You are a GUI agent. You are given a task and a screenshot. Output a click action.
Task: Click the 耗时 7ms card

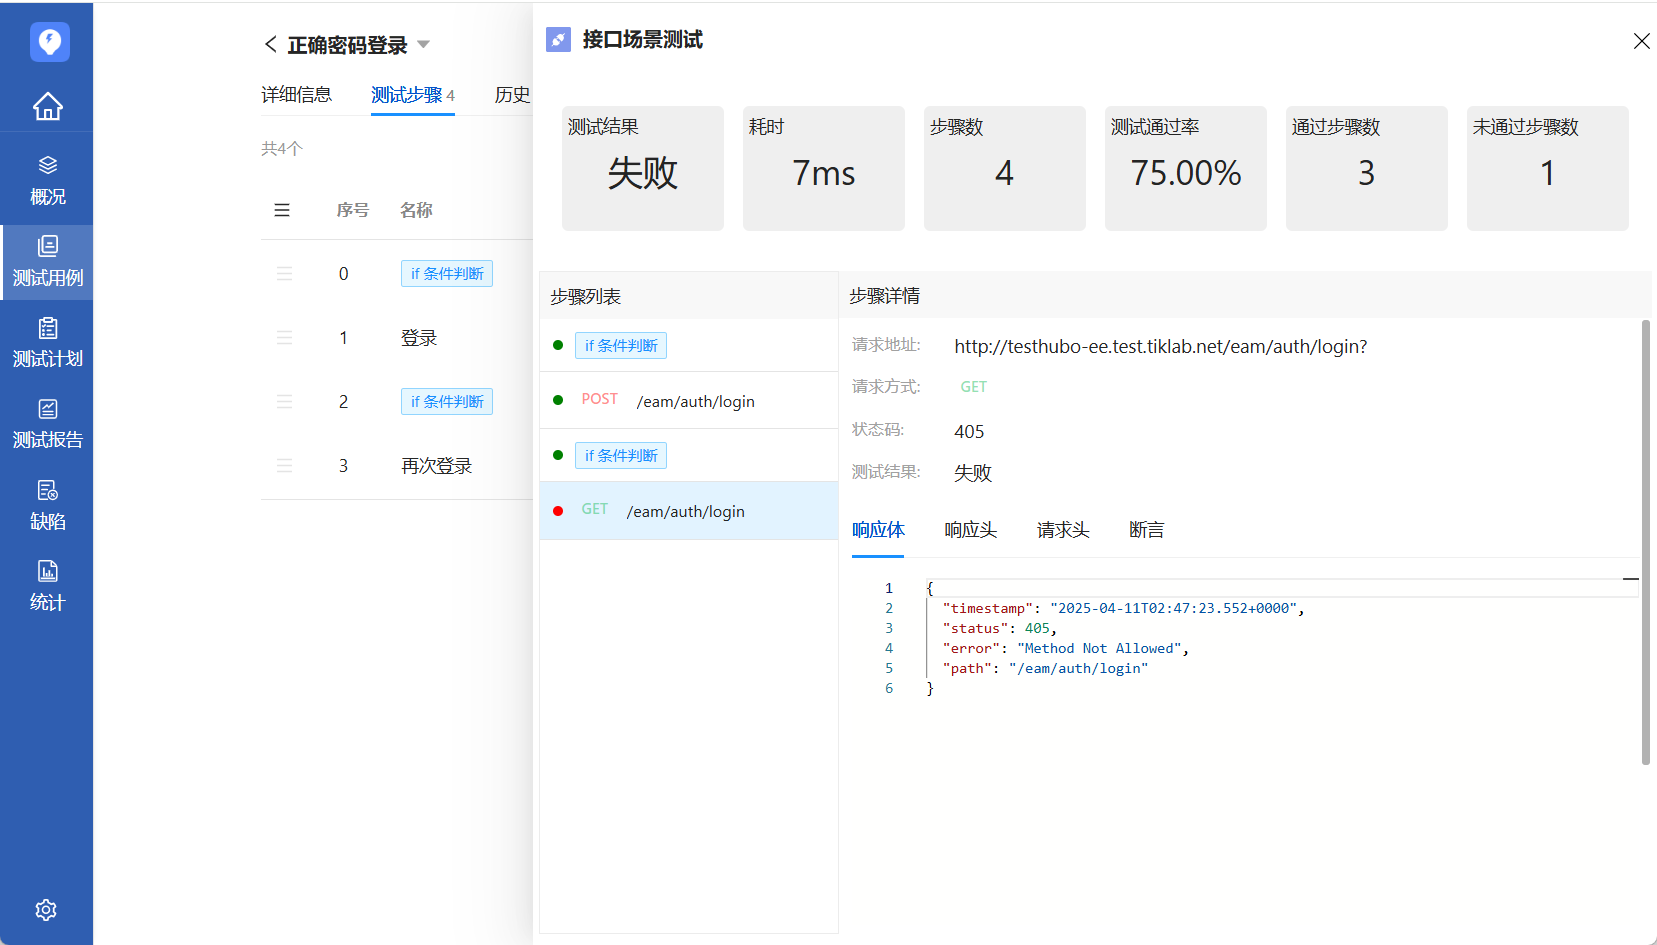pos(824,168)
